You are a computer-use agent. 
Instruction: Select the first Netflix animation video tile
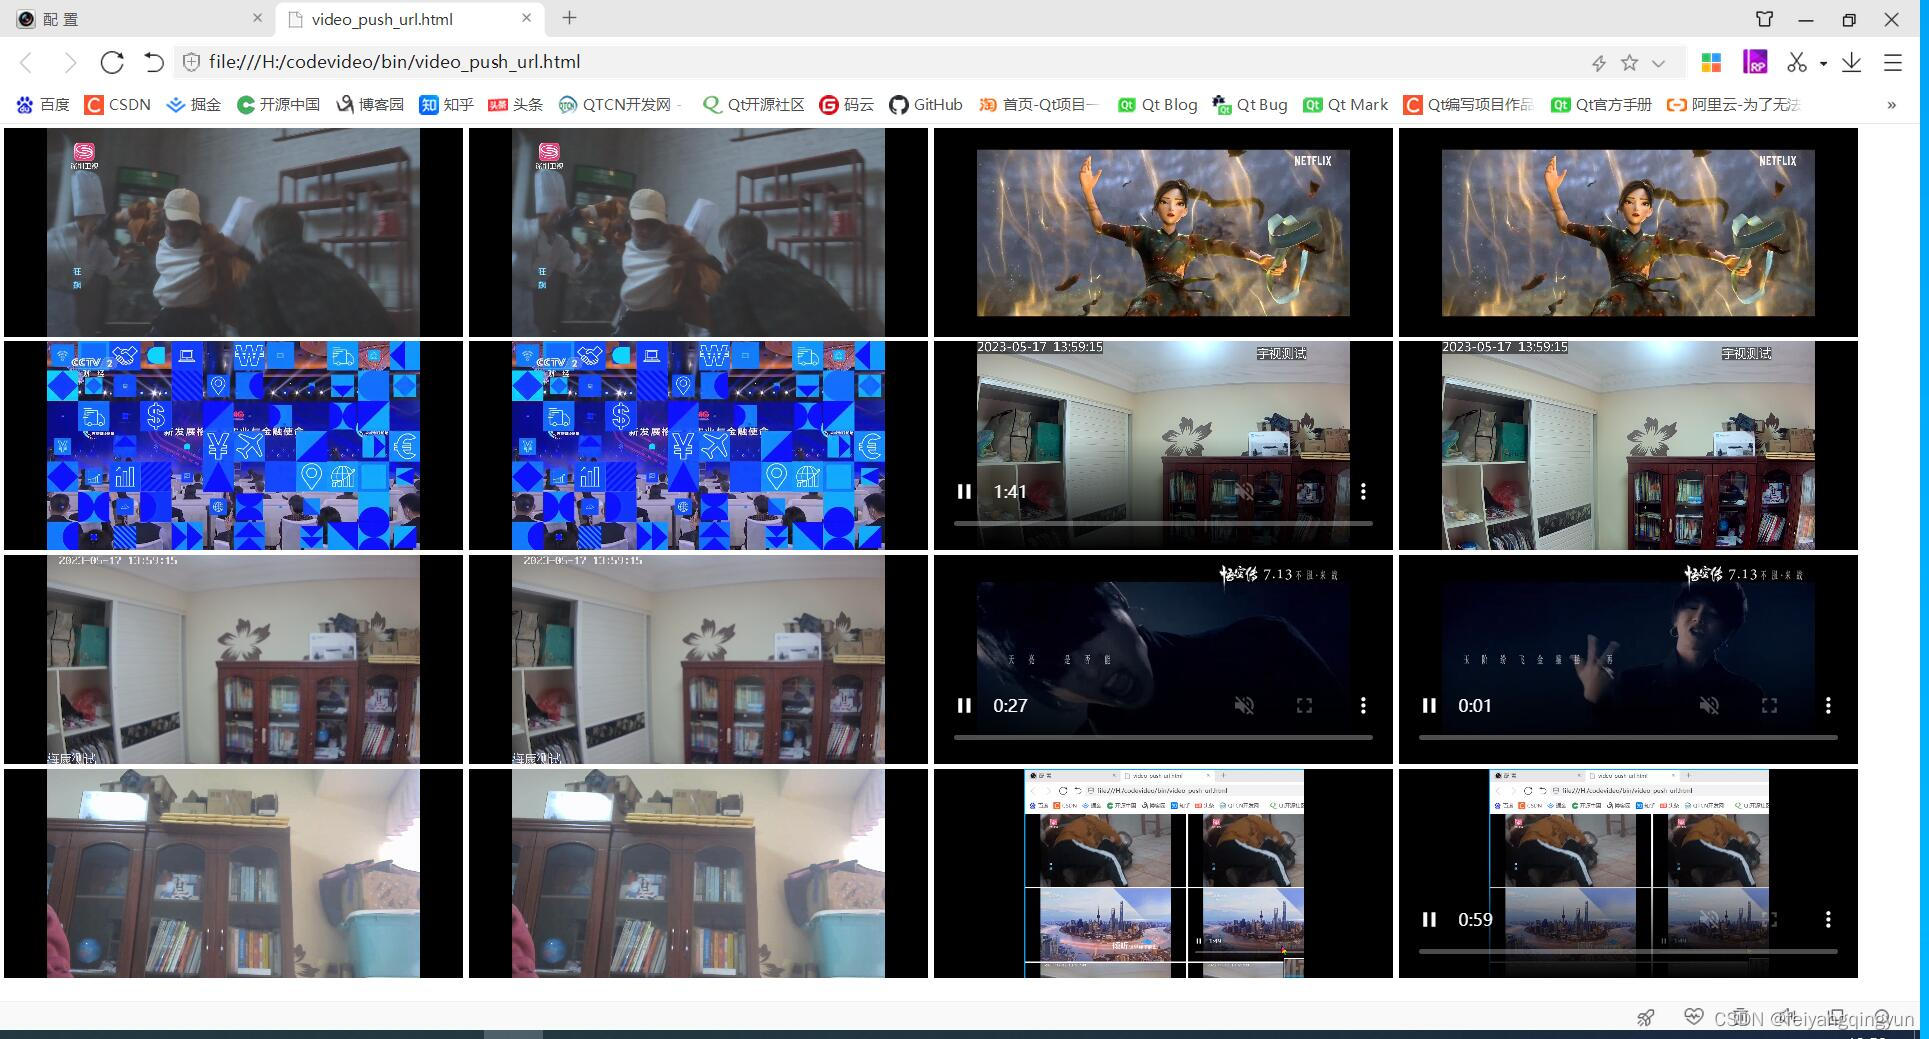coord(1163,232)
